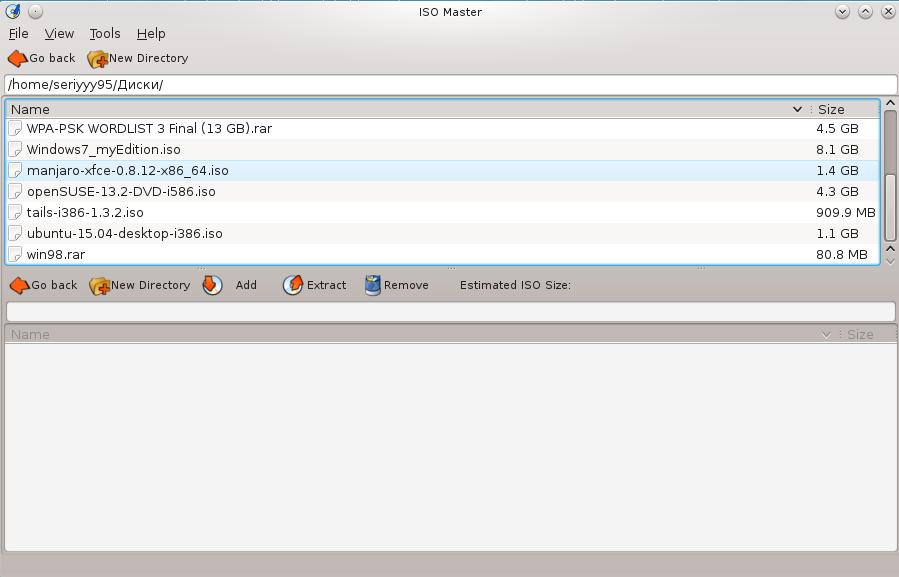This screenshot has height=577, width=899.
Task: Open the View menu
Action: 59,34
